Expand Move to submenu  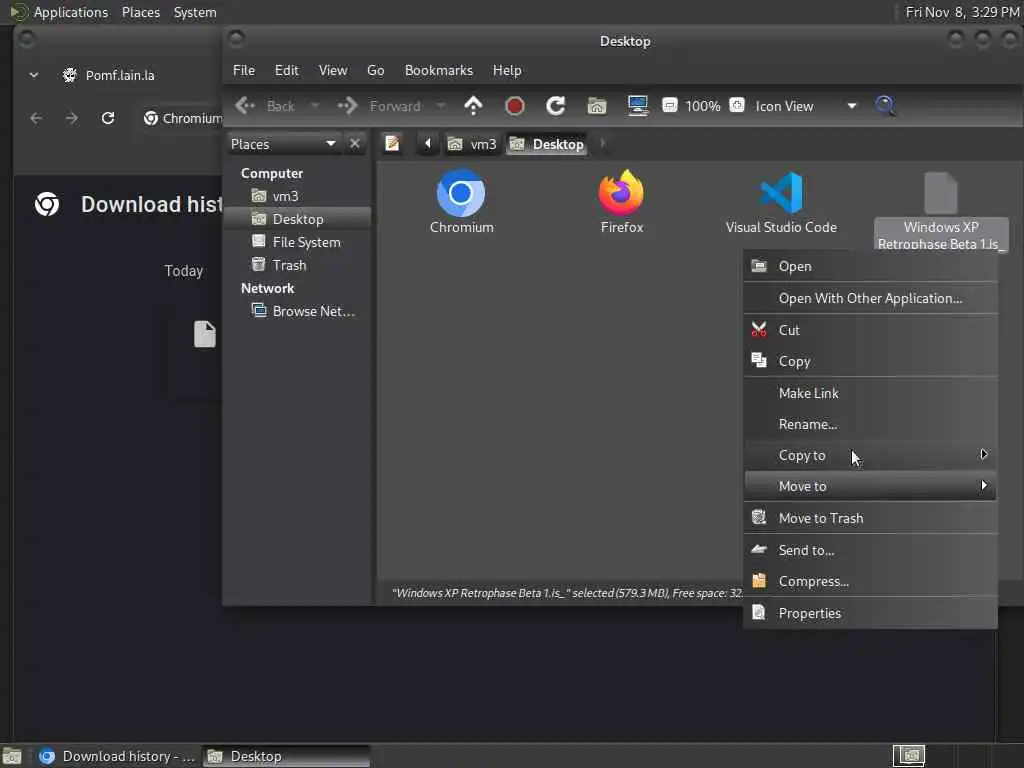pos(870,486)
